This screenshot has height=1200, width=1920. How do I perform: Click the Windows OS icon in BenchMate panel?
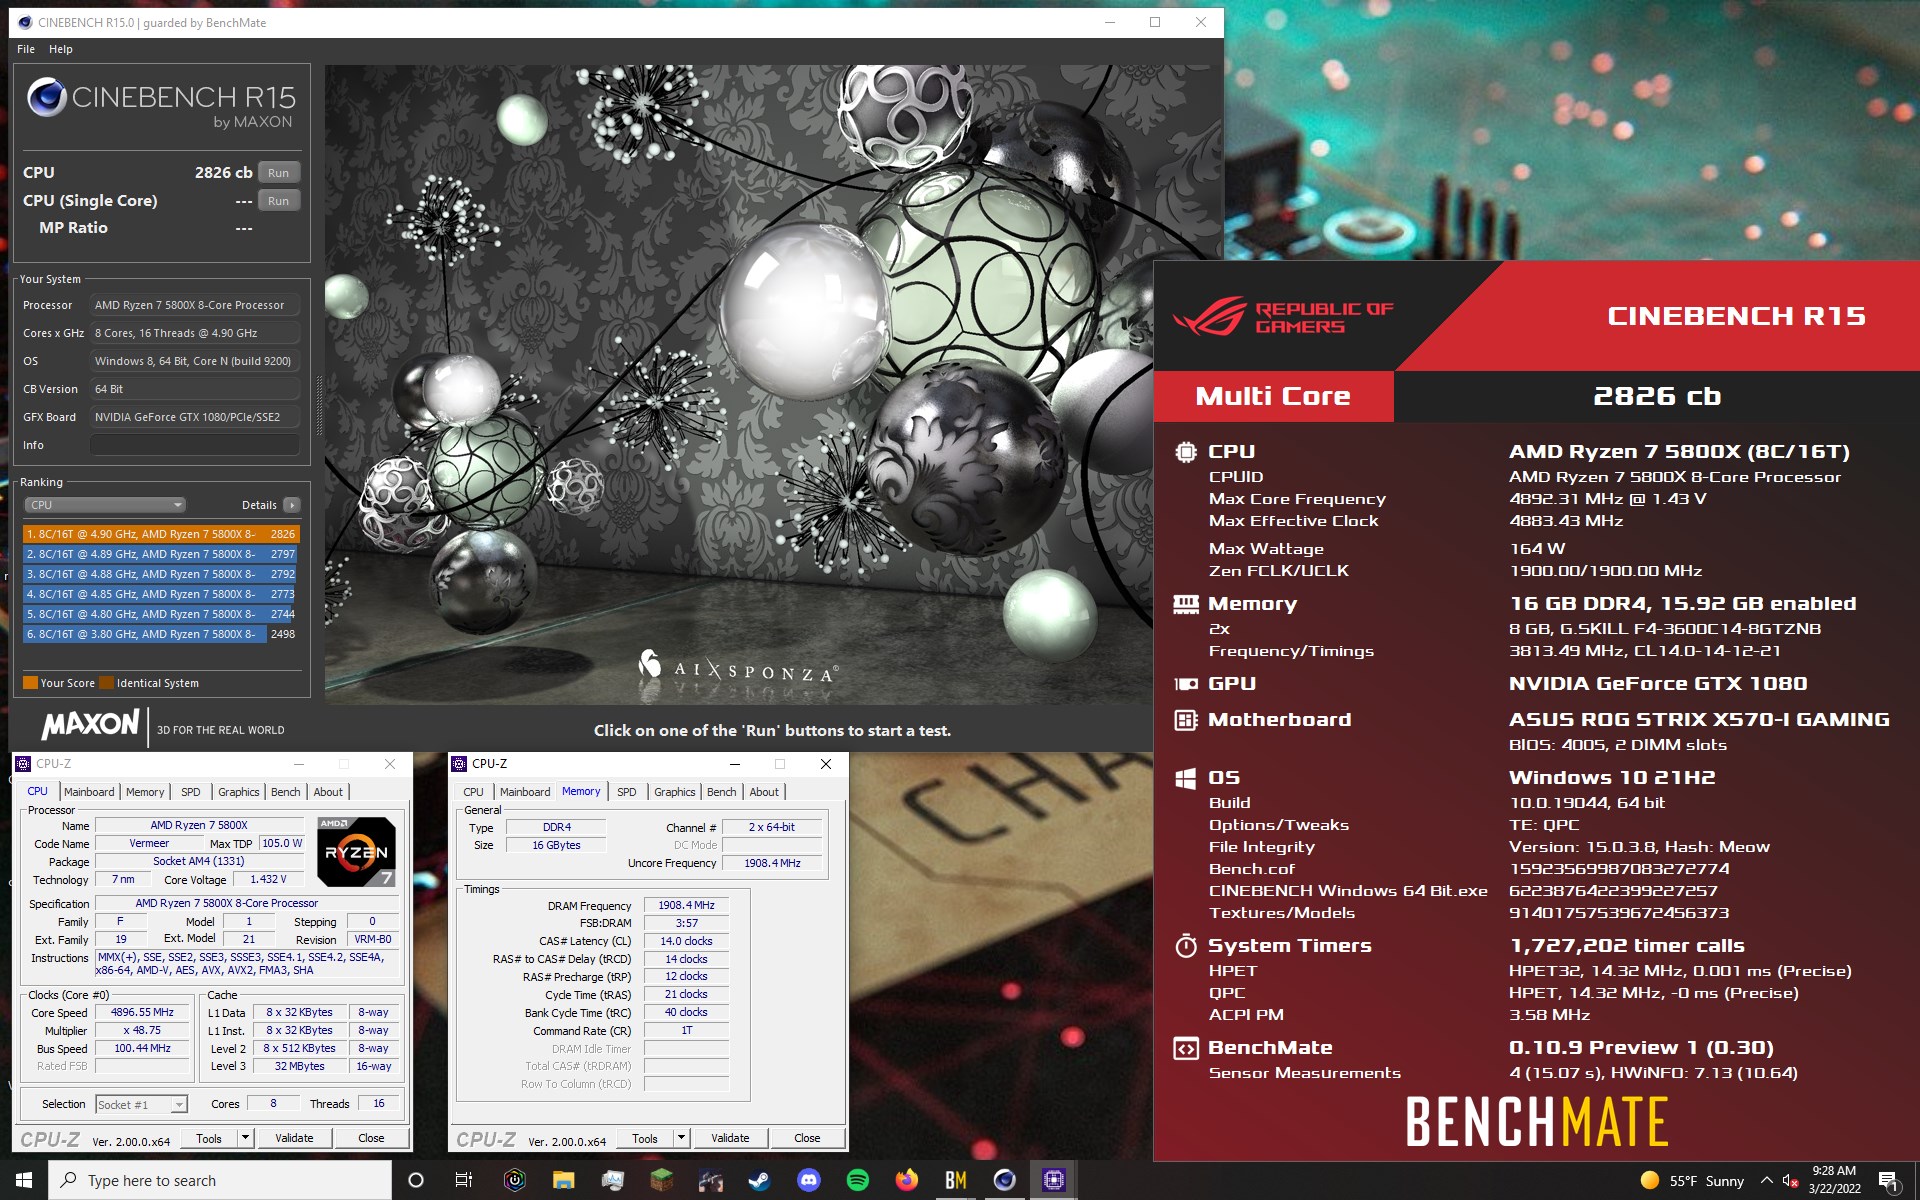click(x=1186, y=778)
